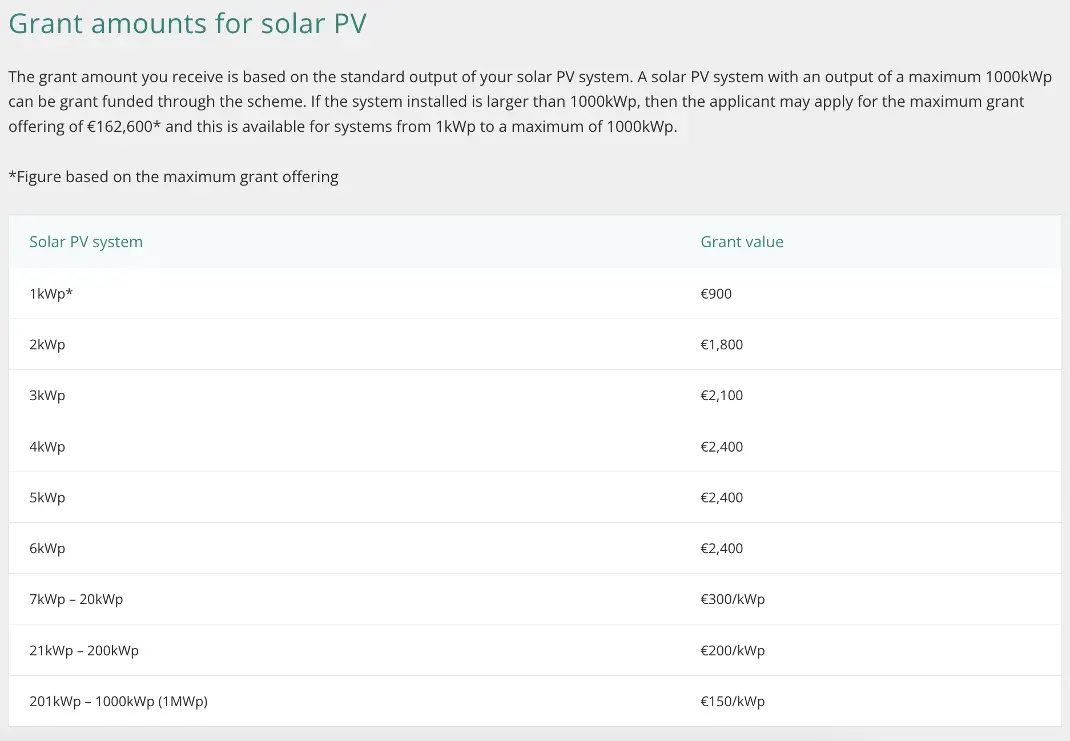Image resolution: width=1070 pixels, height=741 pixels.
Task: Click the €300/kWp grant value
Action: [x=732, y=600]
